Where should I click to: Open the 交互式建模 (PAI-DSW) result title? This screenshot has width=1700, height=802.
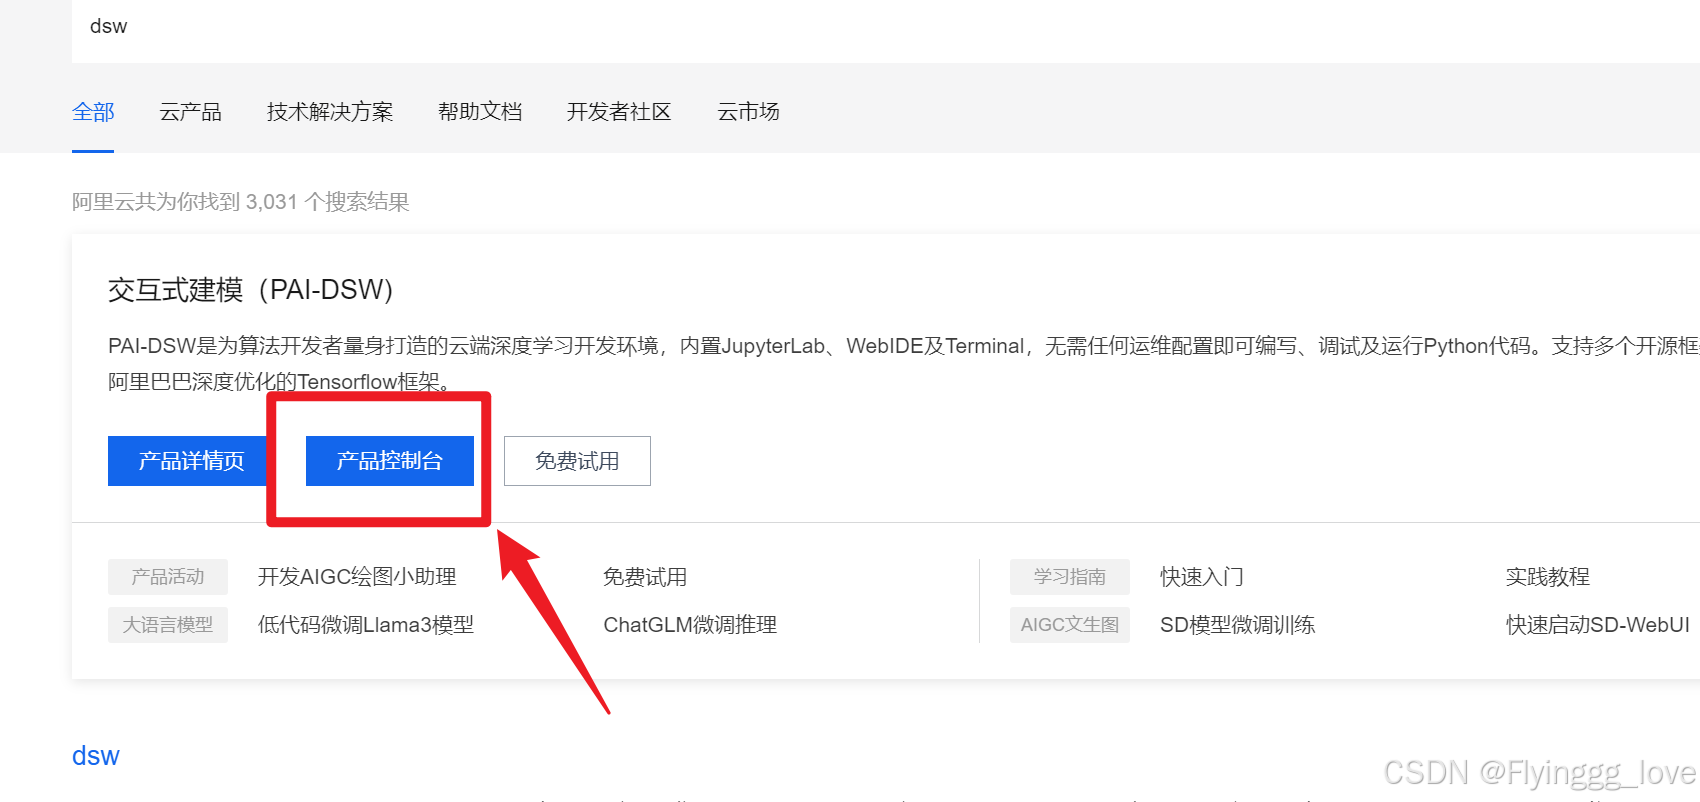click(x=251, y=290)
